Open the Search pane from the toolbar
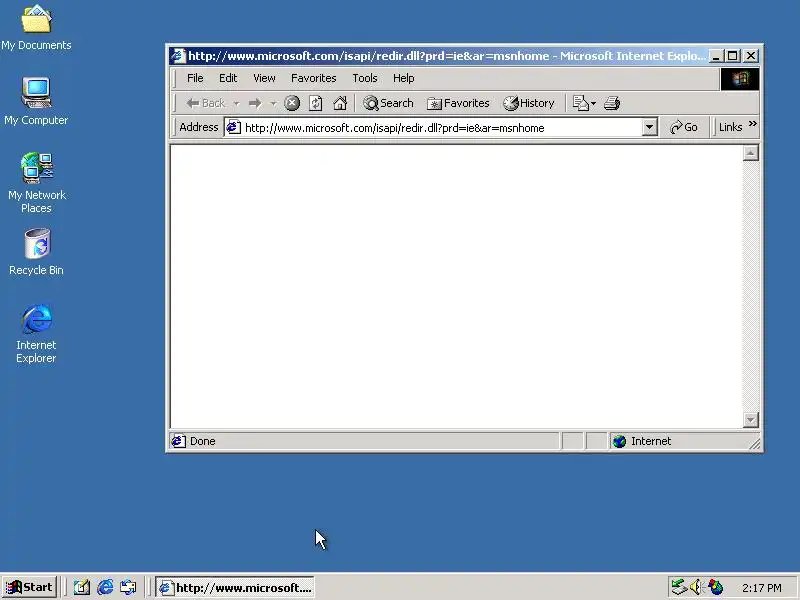This screenshot has width=800, height=600. 388,104
